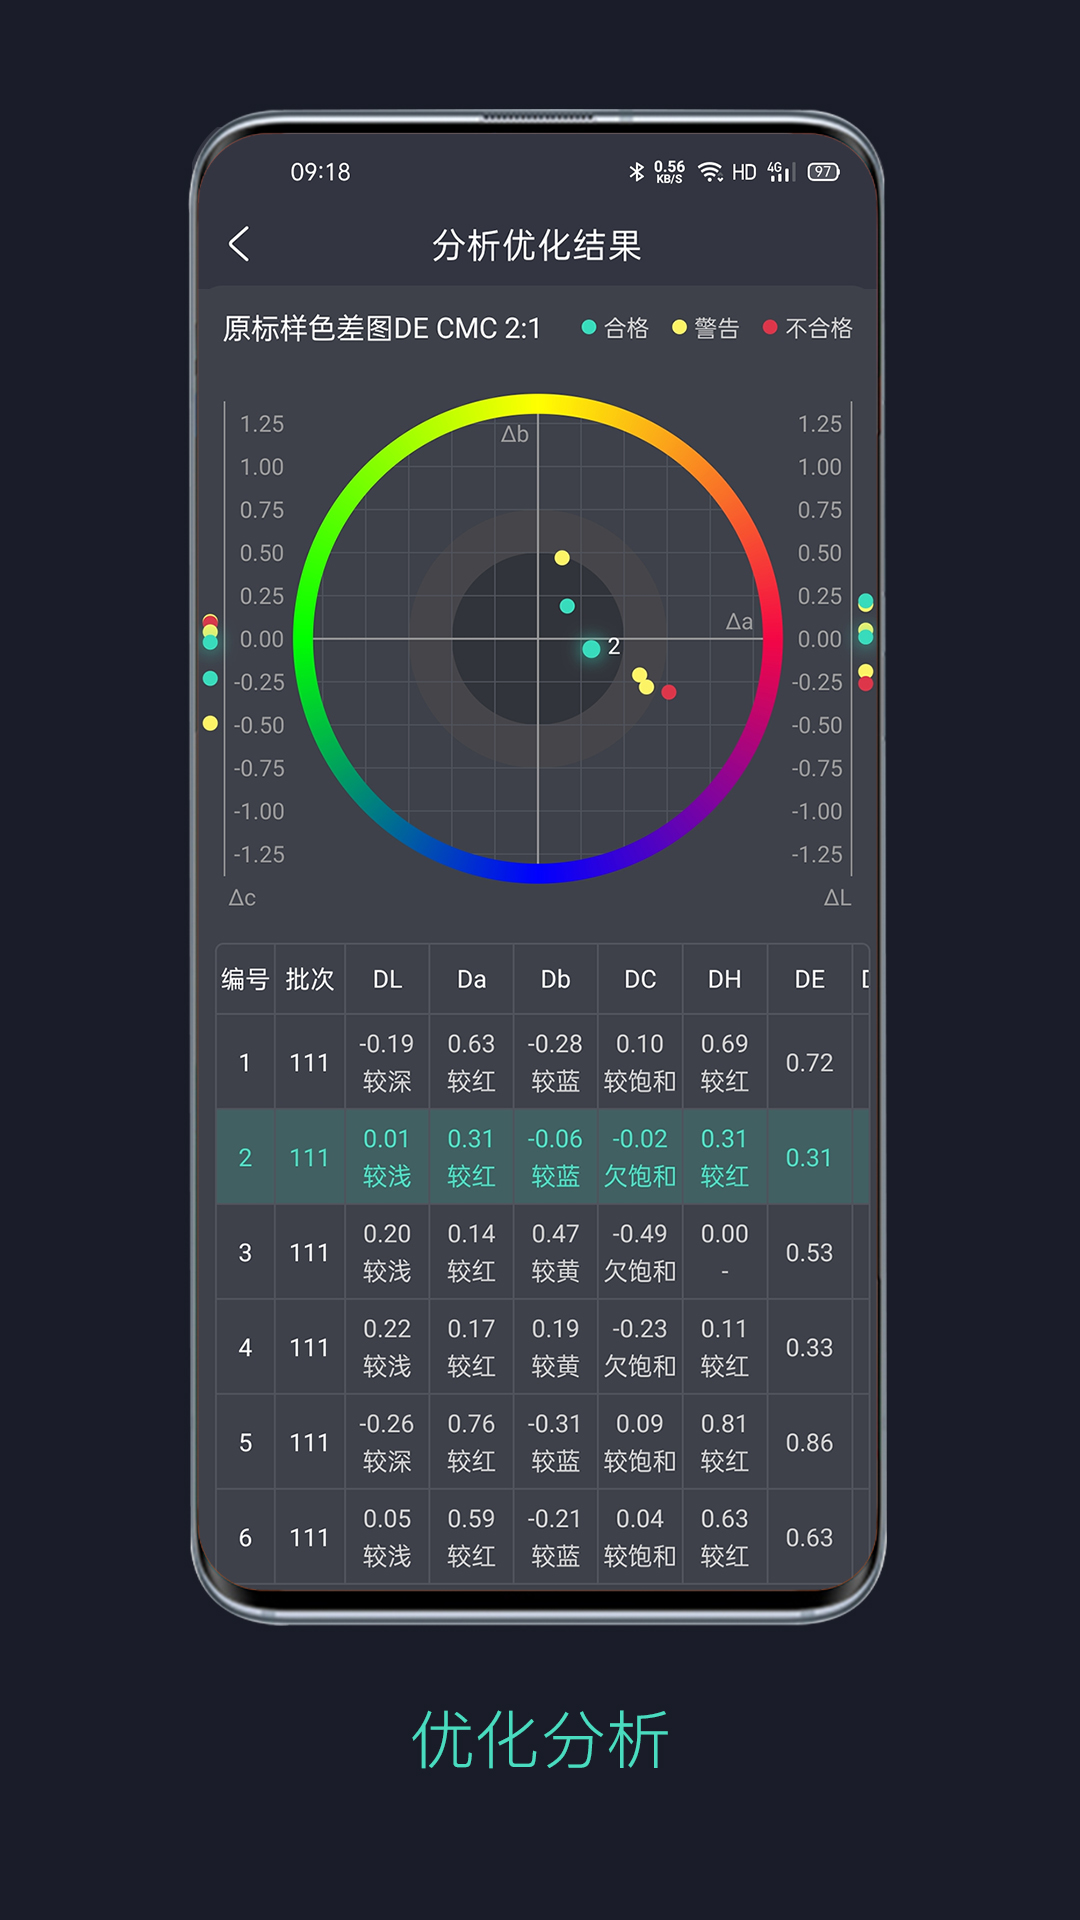The height and width of the screenshot is (1920, 1080).
Task: Click the battery level indicator
Action: point(823,172)
